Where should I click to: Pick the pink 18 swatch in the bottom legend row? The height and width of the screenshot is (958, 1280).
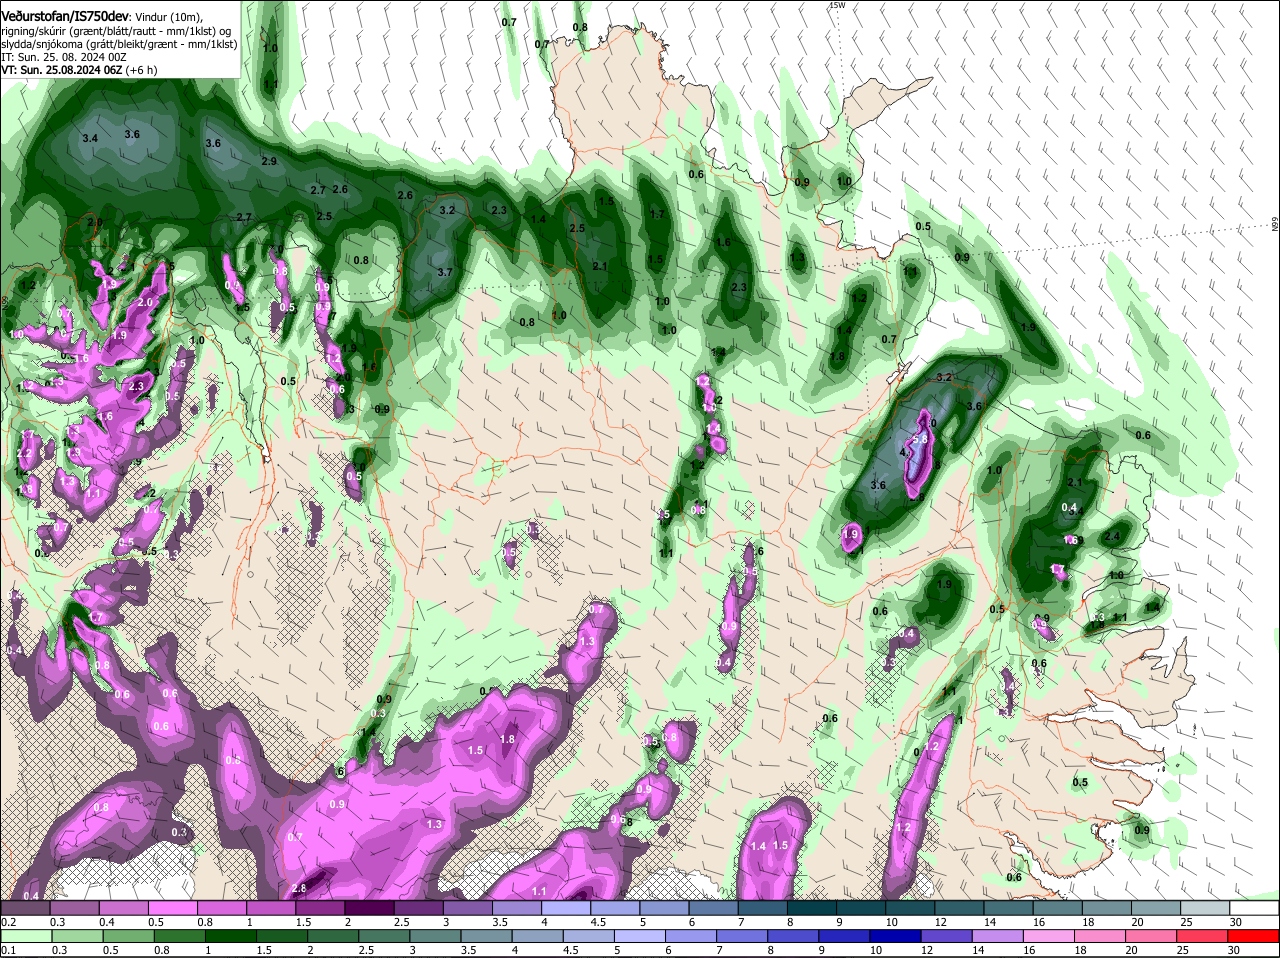1100,936
